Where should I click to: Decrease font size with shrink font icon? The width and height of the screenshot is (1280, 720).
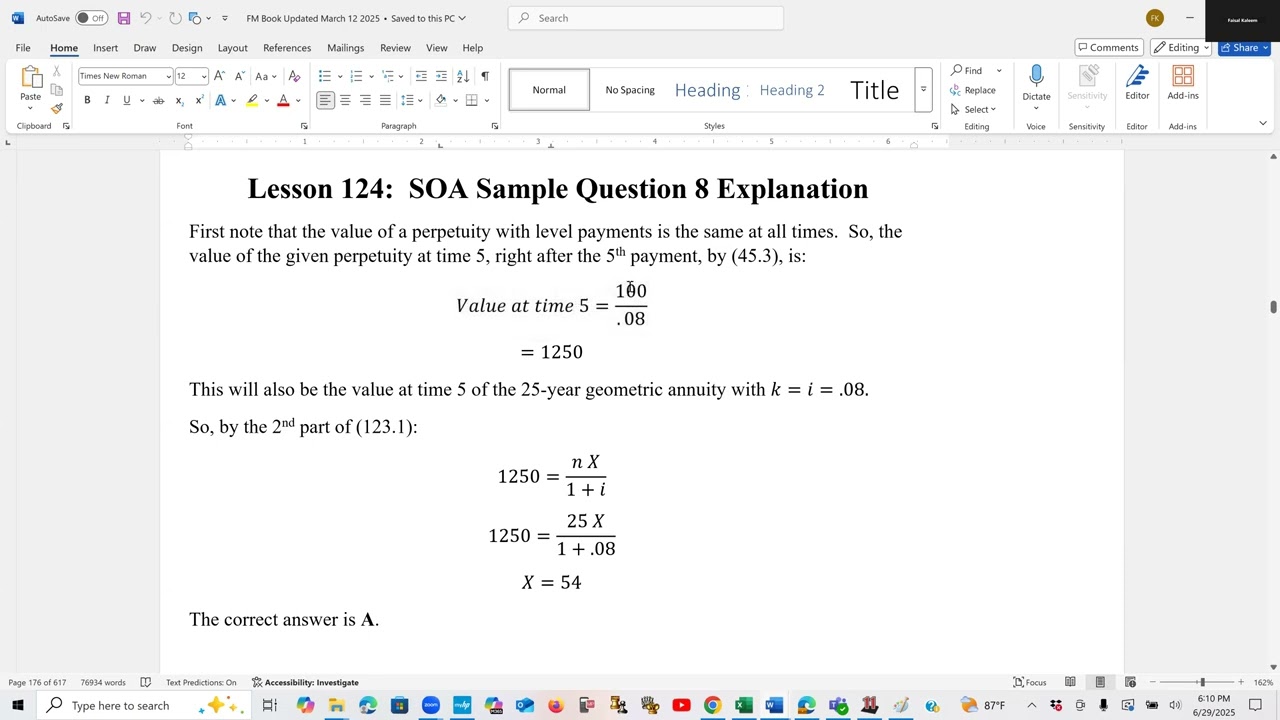239,76
